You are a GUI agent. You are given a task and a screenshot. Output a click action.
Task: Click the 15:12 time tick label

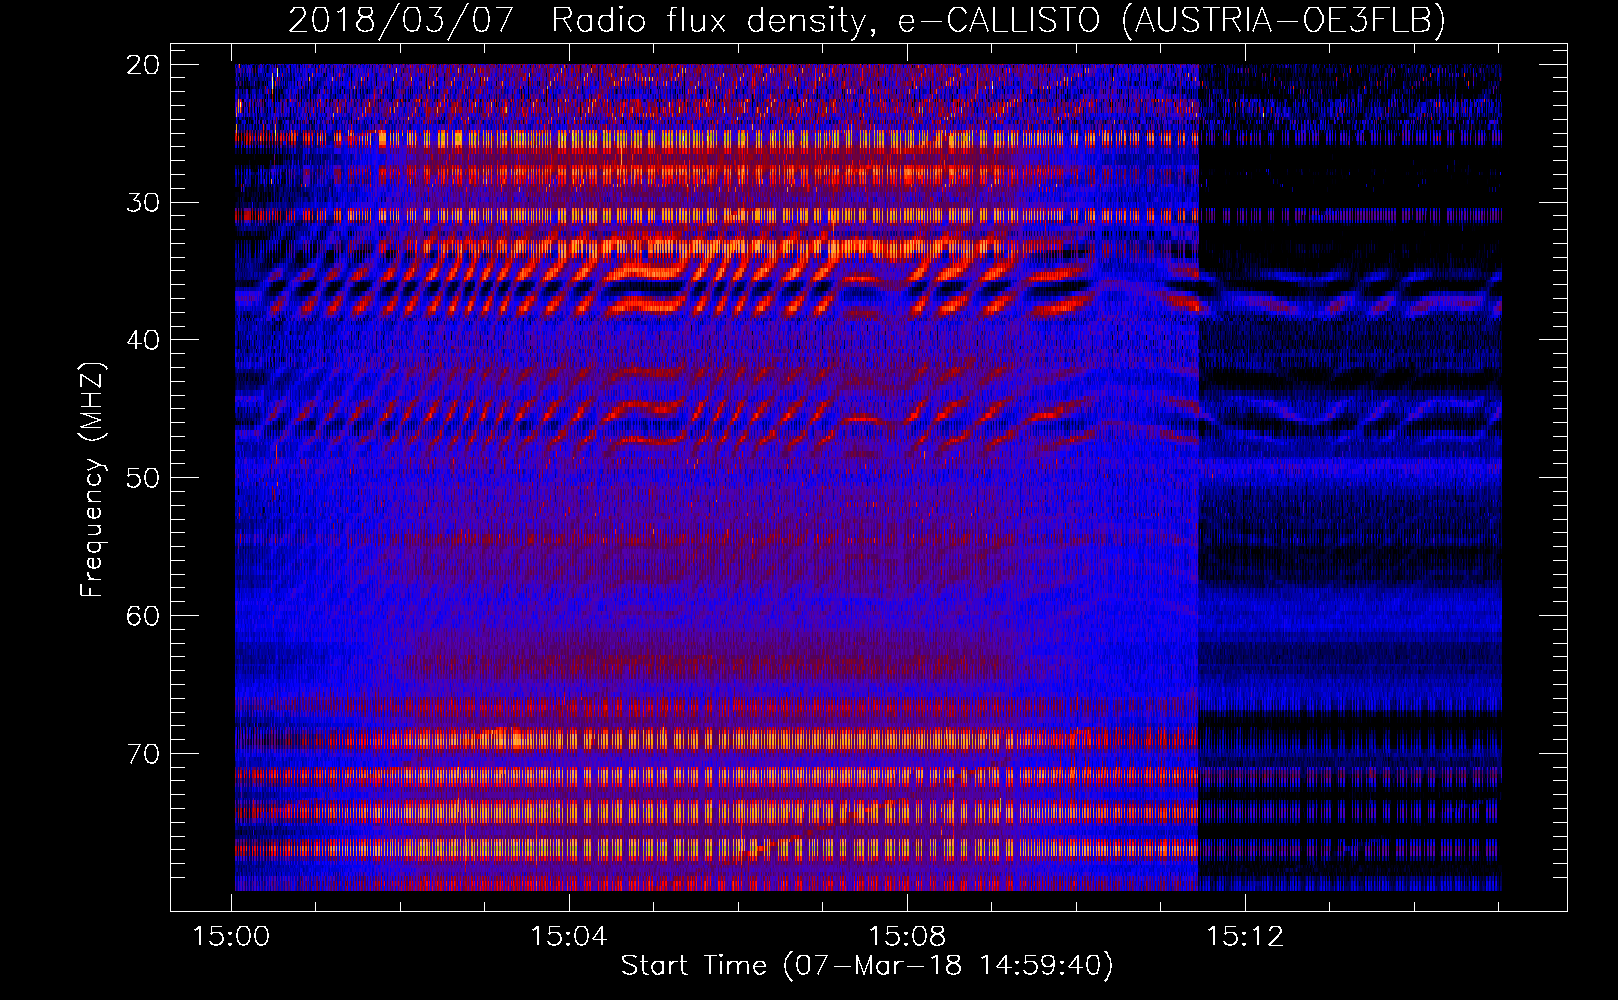pos(1244,937)
